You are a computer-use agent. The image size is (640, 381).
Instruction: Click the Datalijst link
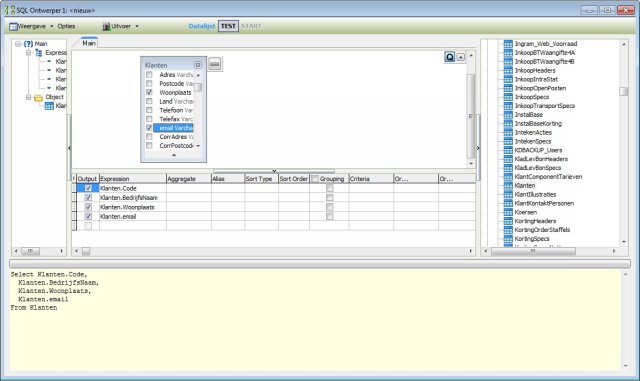[x=202, y=26]
